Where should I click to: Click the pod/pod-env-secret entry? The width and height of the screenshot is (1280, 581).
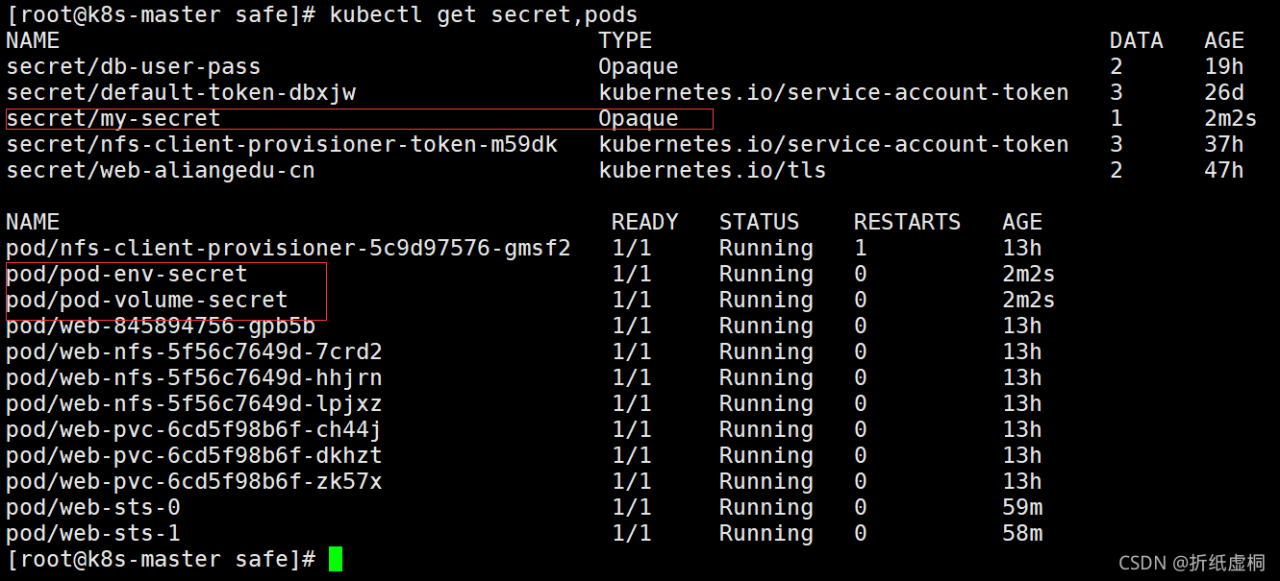coord(126,274)
